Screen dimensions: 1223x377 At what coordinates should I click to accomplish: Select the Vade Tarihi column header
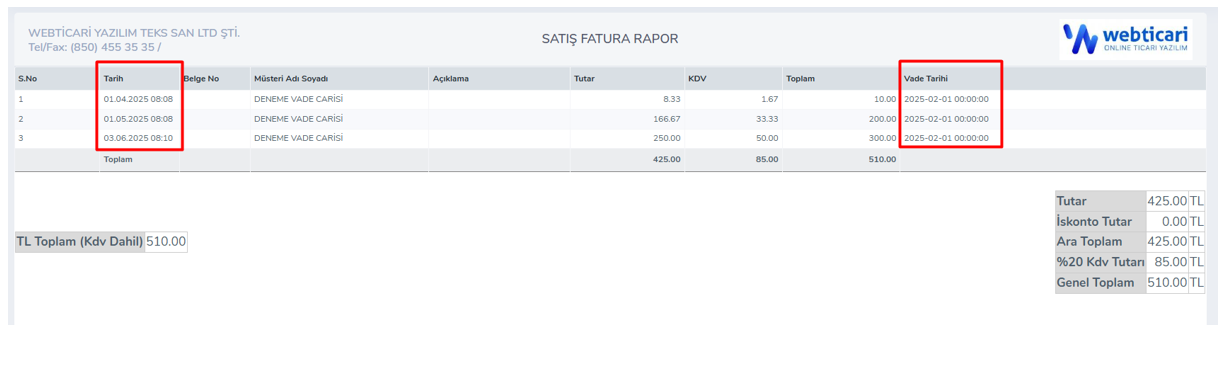click(x=926, y=78)
